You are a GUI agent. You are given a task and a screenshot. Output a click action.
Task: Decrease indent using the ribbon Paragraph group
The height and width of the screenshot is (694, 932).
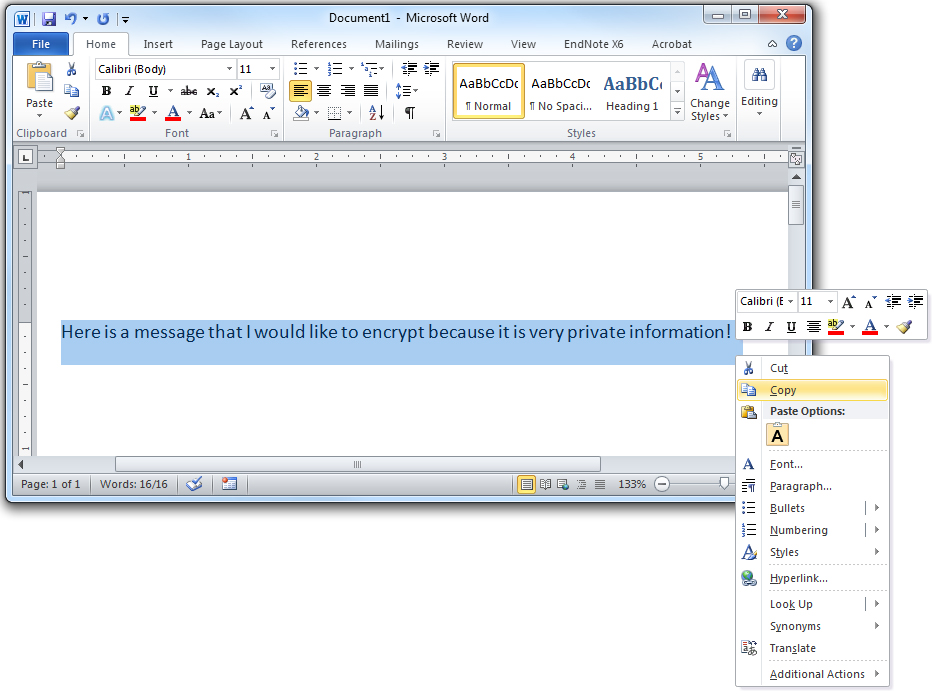[x=409, y=69]
